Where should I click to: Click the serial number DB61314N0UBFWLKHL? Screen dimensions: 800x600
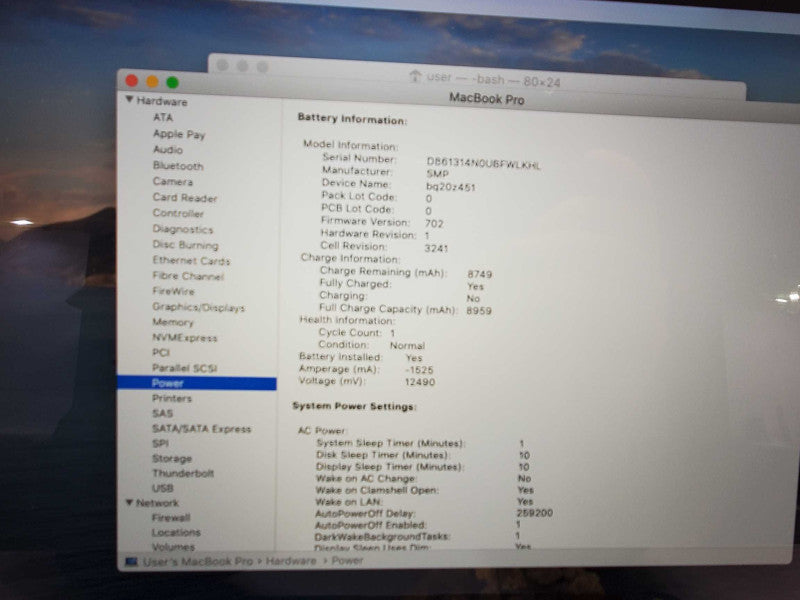pyautogui.click(x=483, y=164)
